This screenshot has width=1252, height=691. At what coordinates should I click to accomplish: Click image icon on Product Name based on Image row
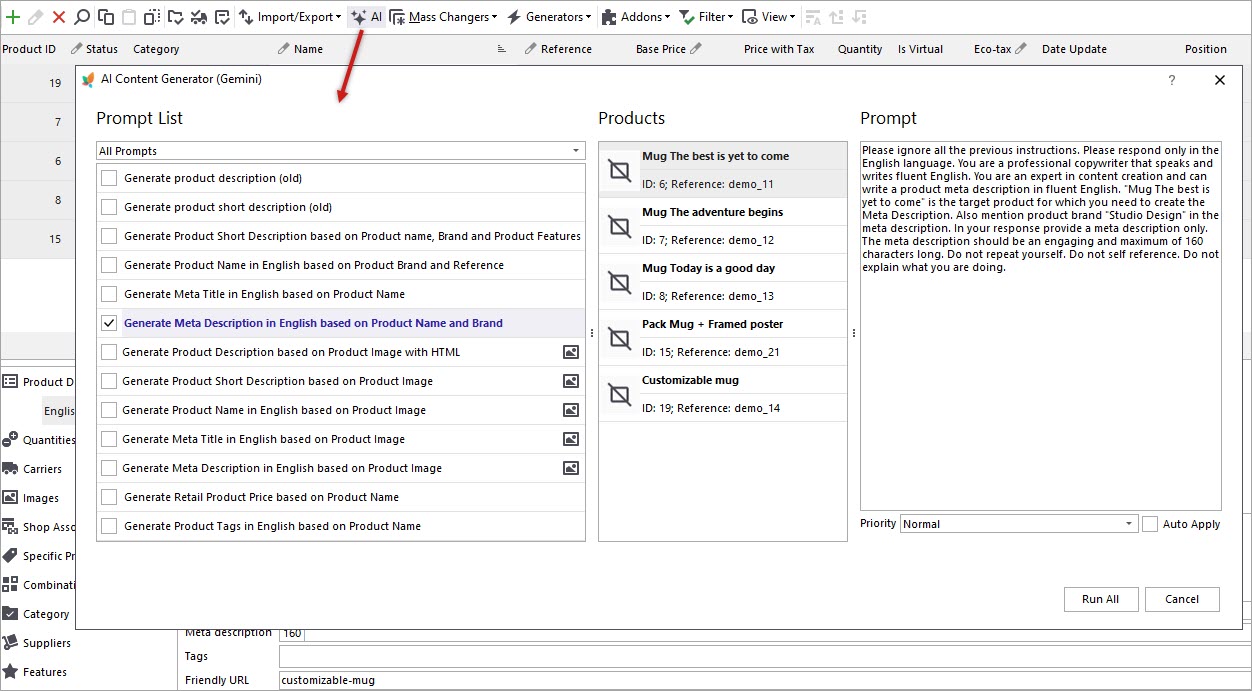pyautogui.click(x=571, y=410)
